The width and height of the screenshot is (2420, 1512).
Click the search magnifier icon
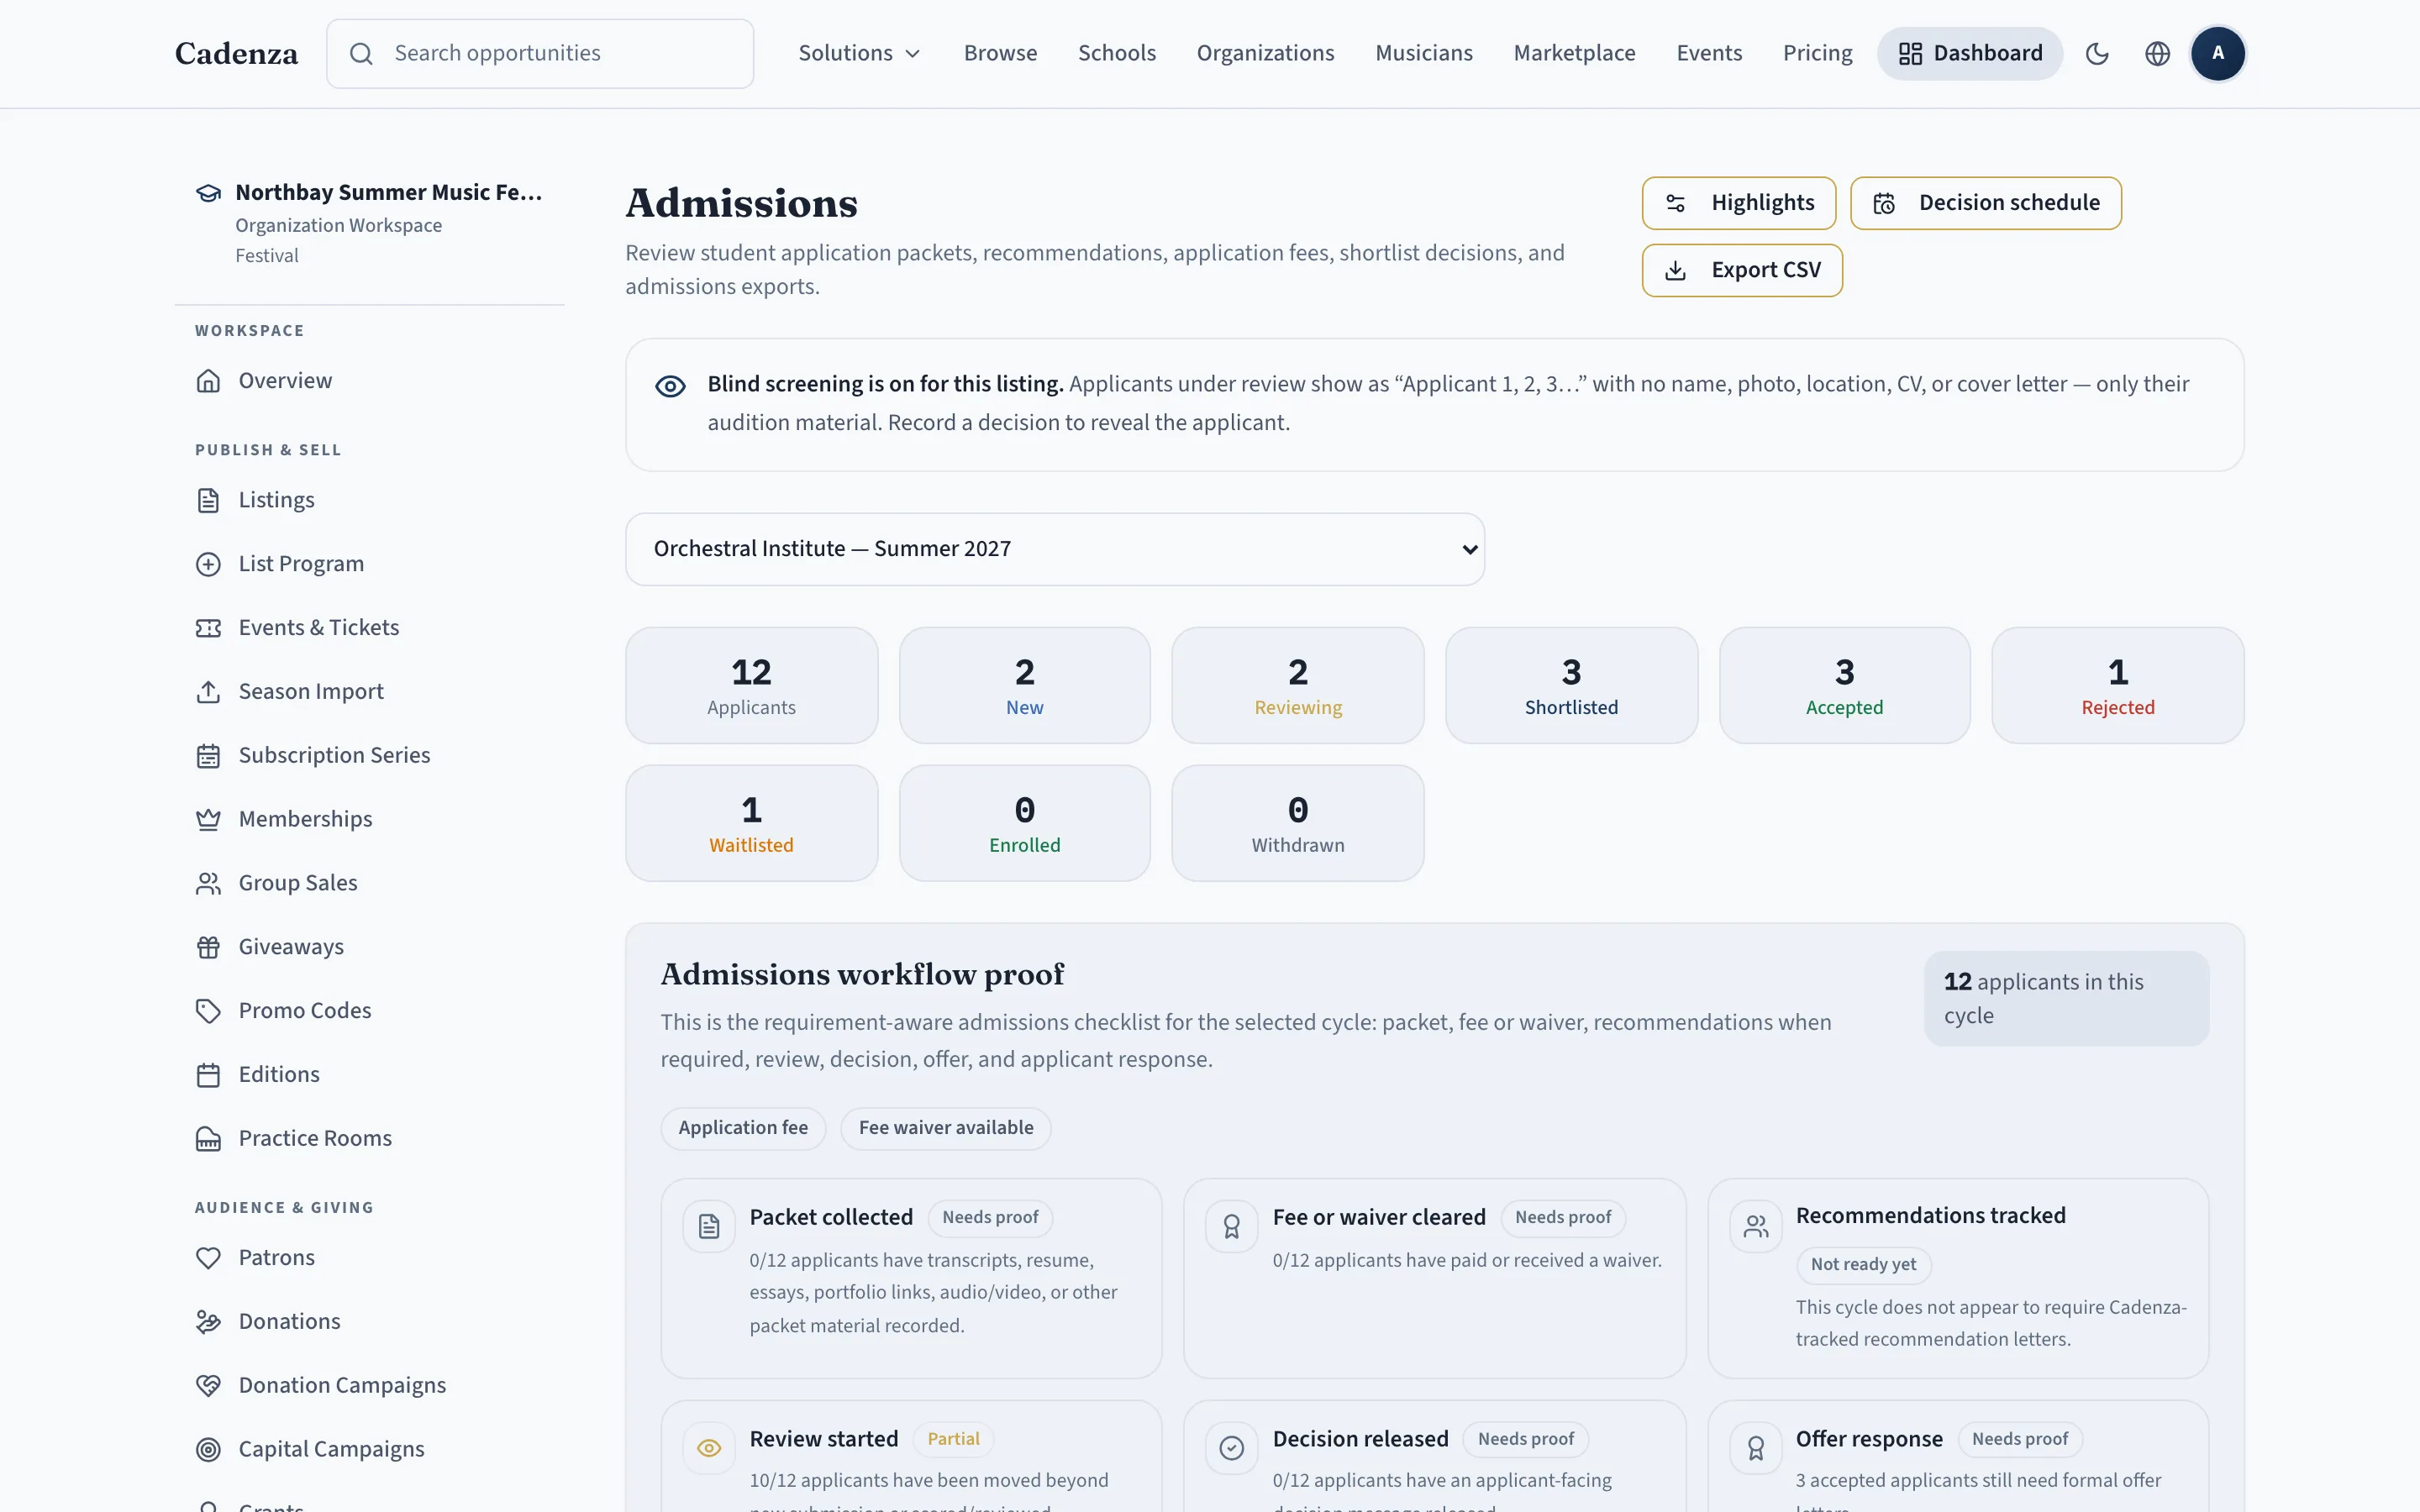[x=361, y=53]
